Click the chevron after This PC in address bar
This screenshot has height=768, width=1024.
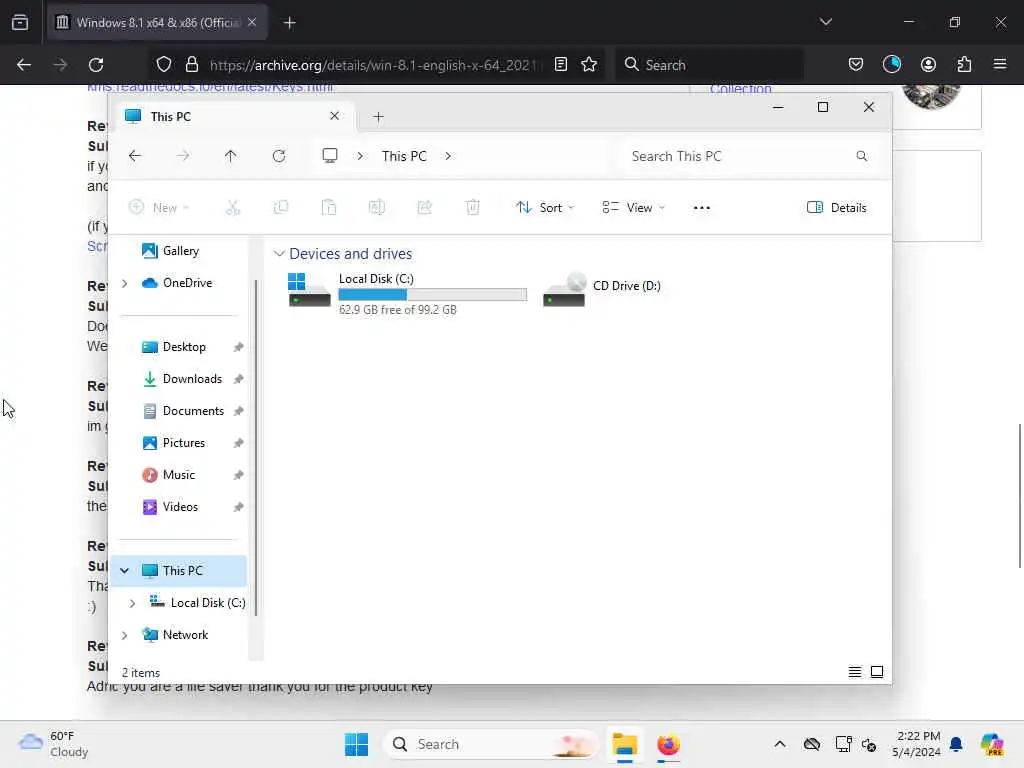point(448,156)
